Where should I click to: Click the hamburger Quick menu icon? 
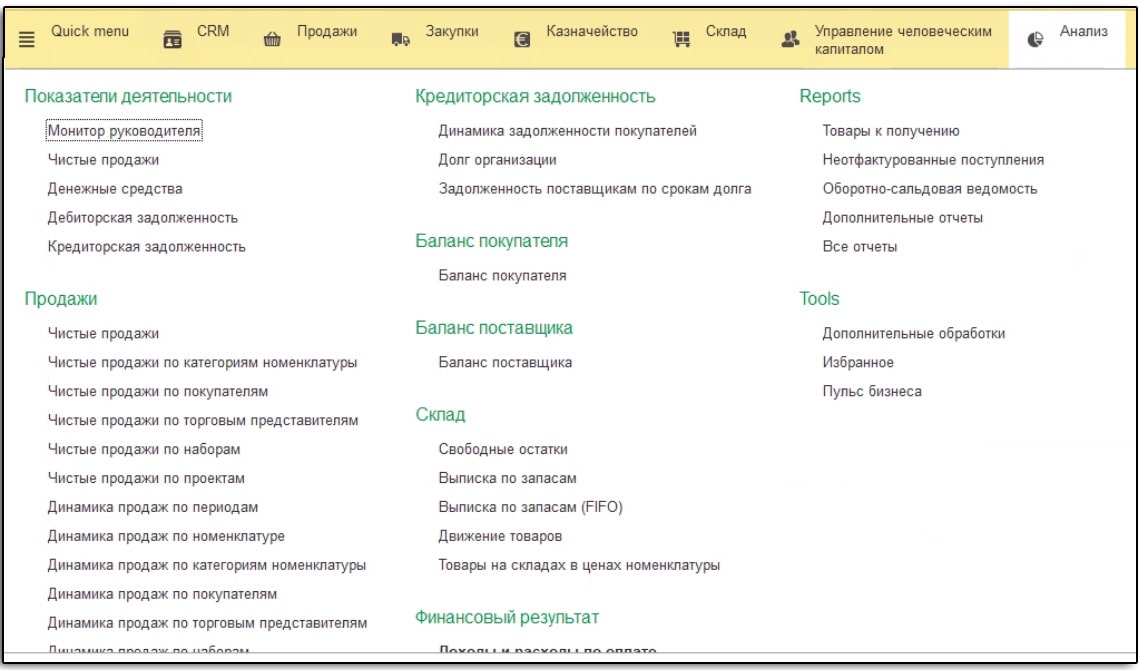[27, 40]
